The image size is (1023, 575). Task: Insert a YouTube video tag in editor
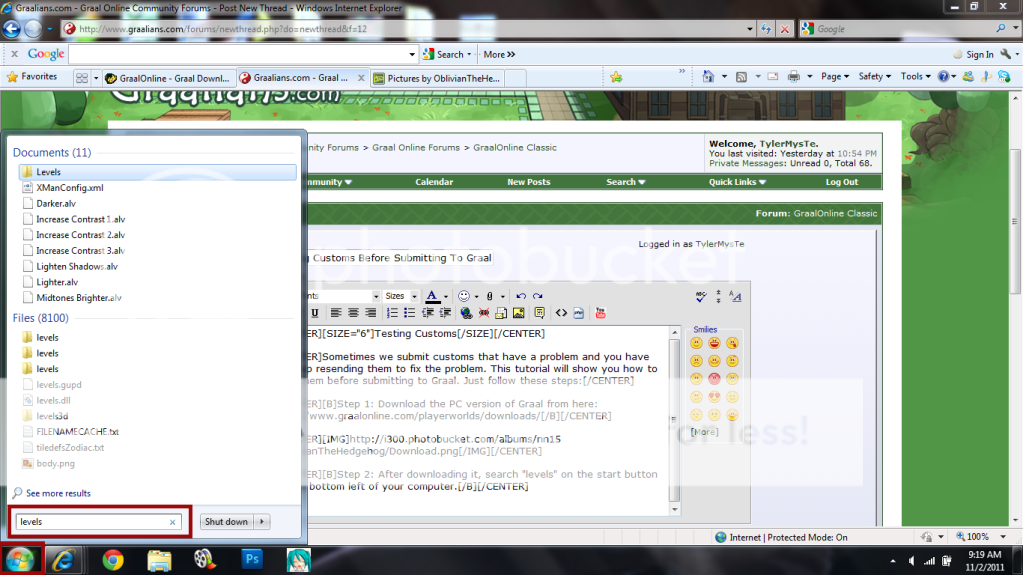600,313
